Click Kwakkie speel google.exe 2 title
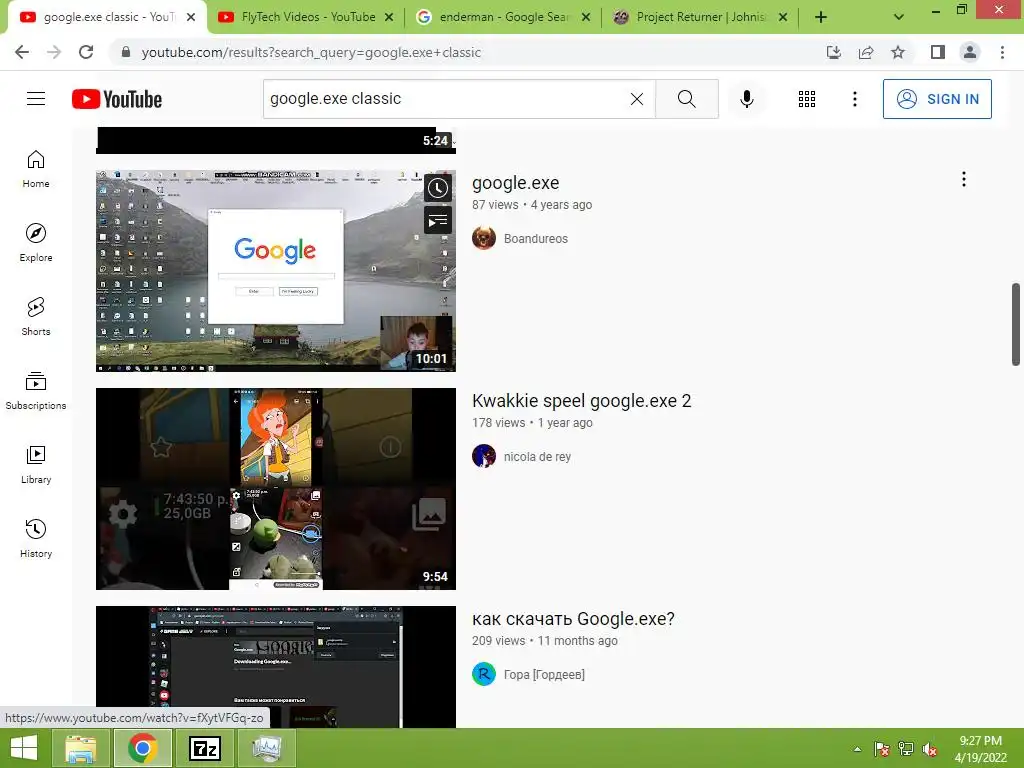1024x768 pixels. tap(581, 400)
